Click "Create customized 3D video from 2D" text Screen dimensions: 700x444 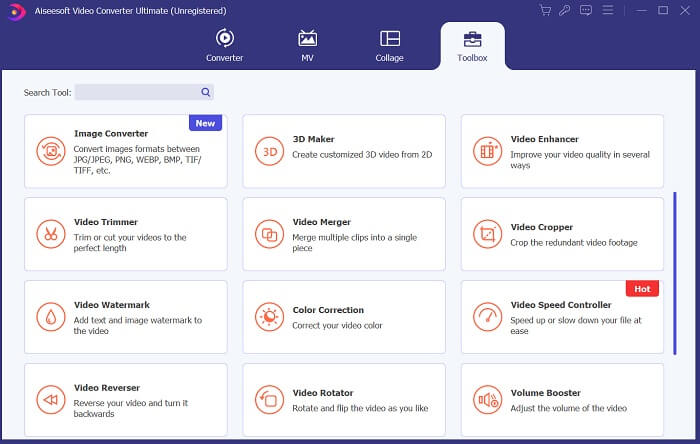click(x=362, y=154)
